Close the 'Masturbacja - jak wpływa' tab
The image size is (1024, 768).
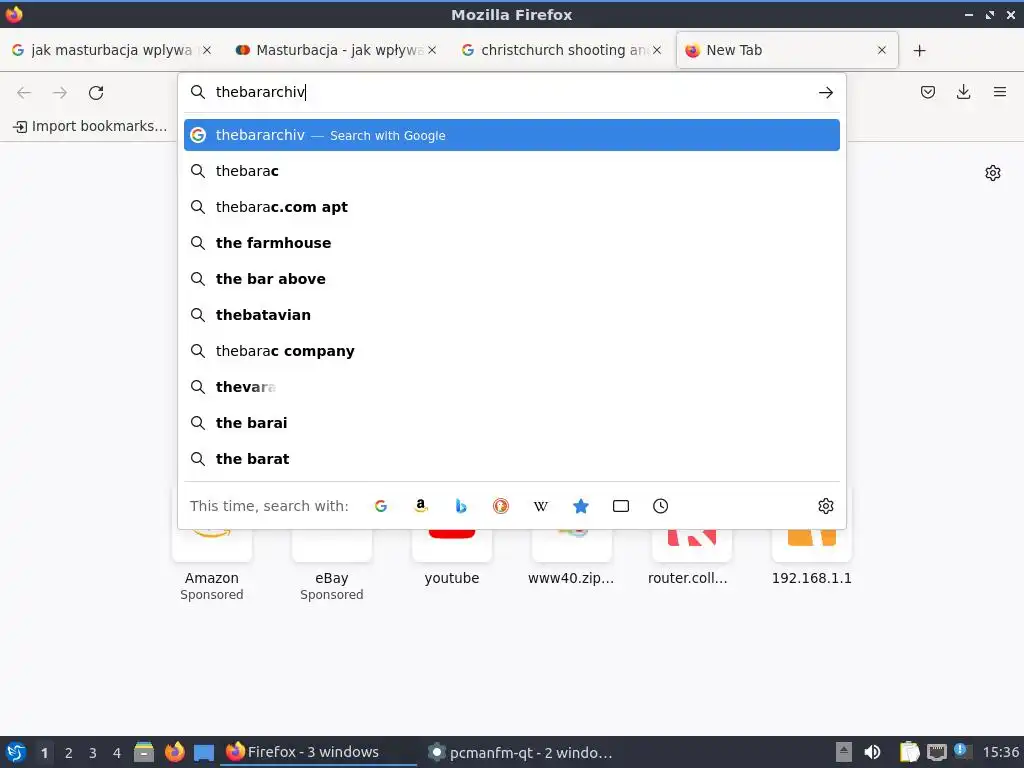(x=432, y=50)
